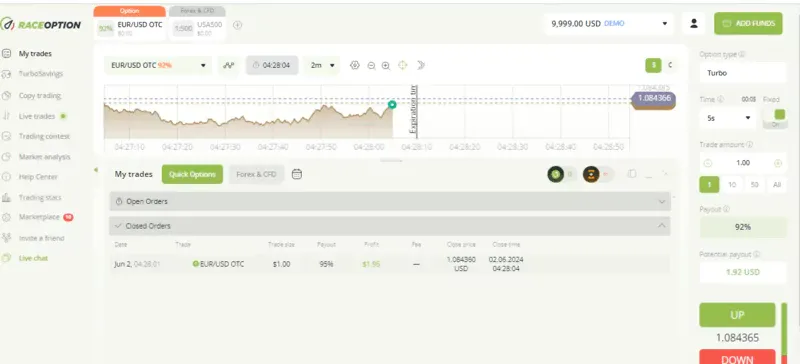The width and height of the screenshot is (800, 364).
Task: Collapse the Closed Orders section
Action: [x=390, y=226]
